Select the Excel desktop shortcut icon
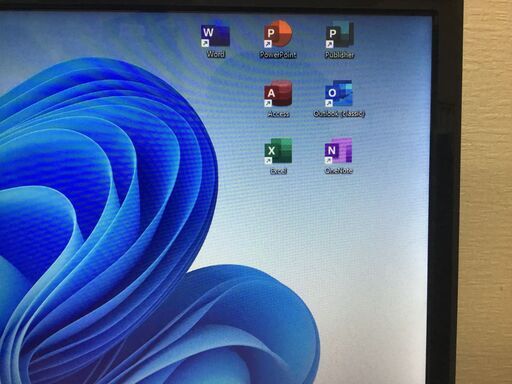 click(278, 151)
